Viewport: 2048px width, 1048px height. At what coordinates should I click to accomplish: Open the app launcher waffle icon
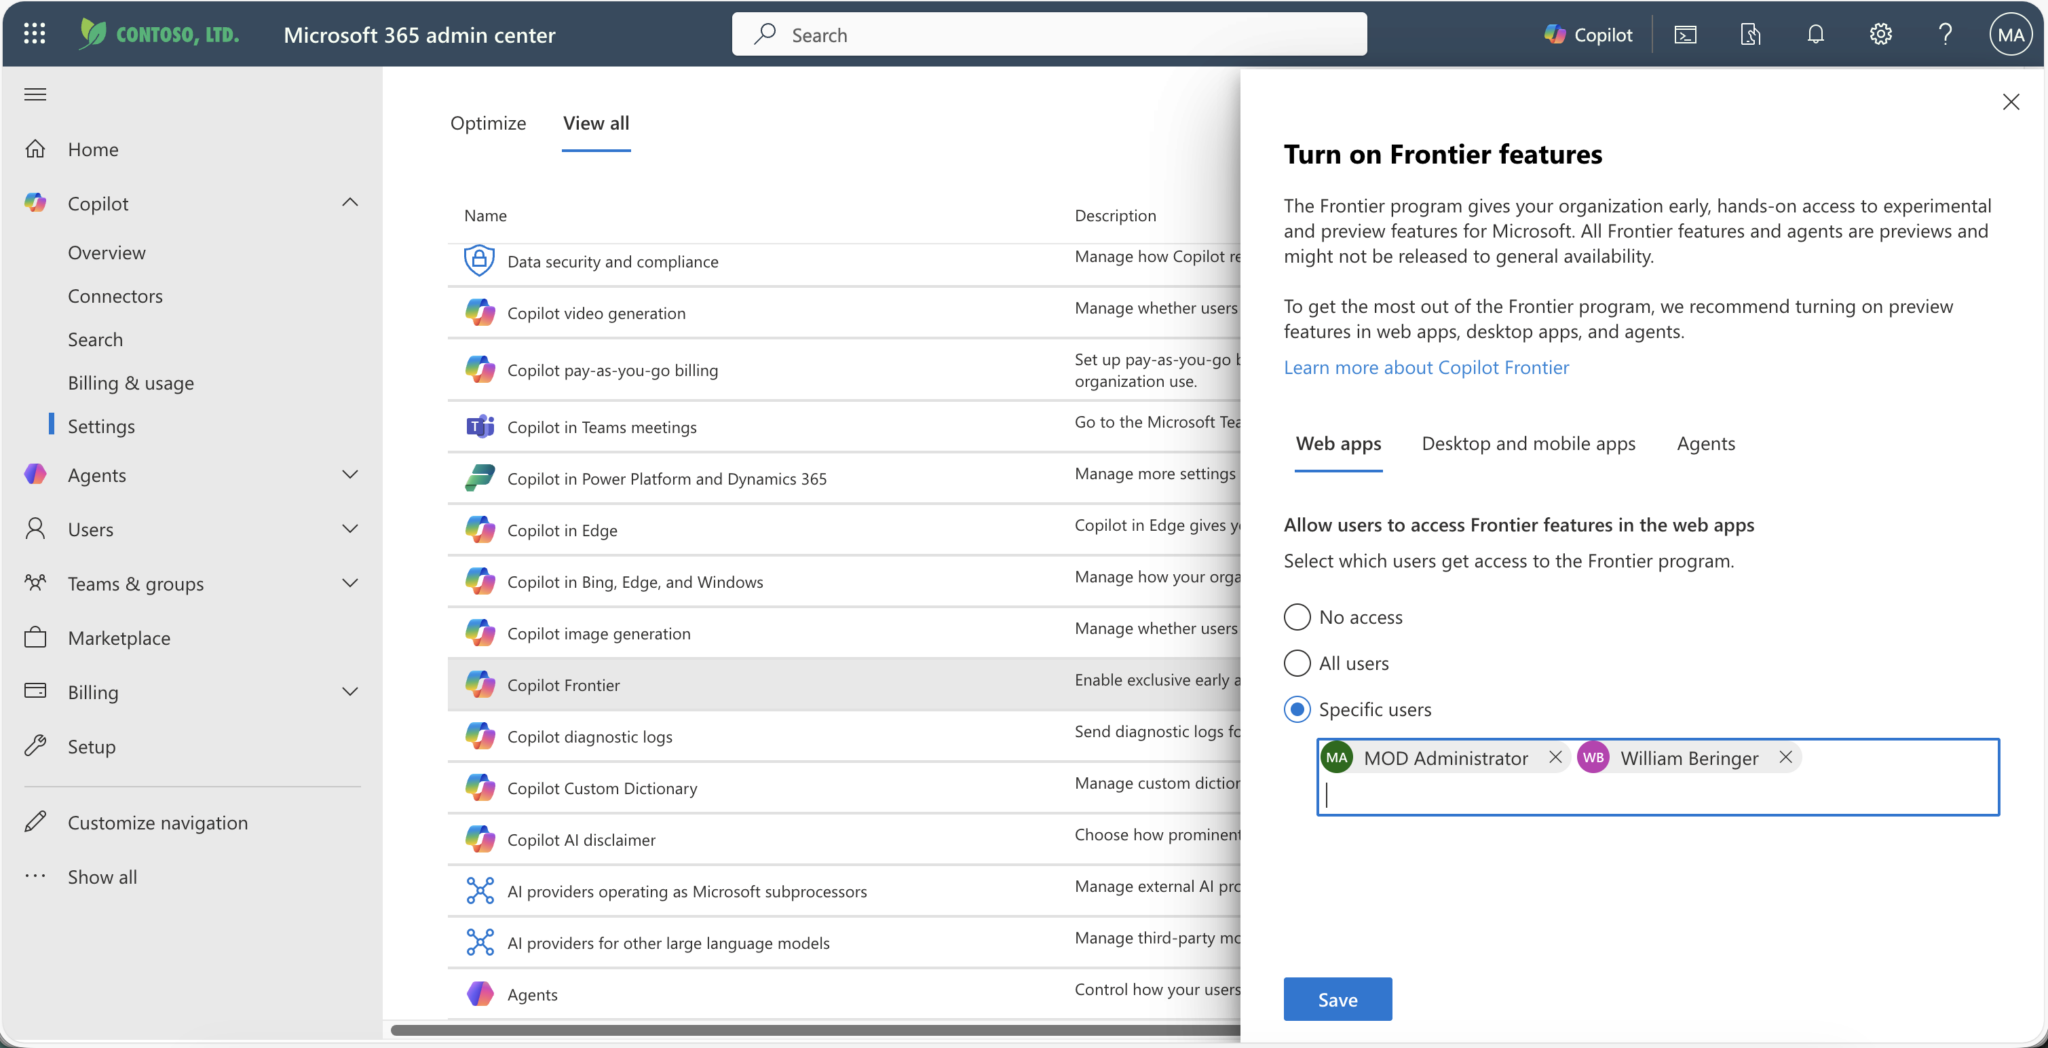[x=34, y=34]
